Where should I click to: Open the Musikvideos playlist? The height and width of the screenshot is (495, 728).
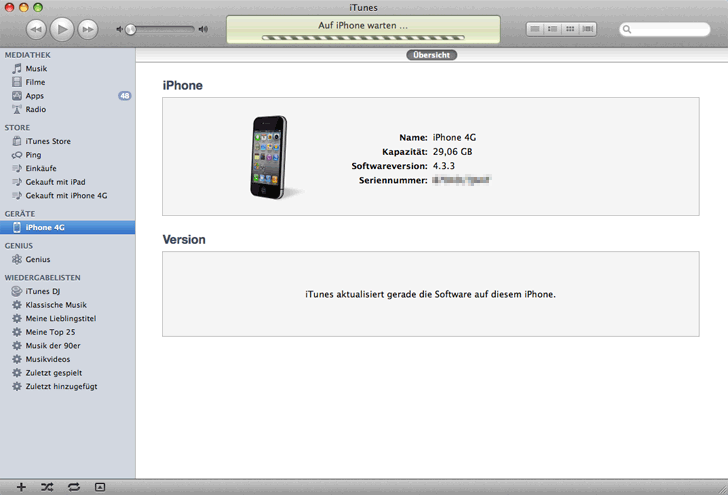click(68, 359)
